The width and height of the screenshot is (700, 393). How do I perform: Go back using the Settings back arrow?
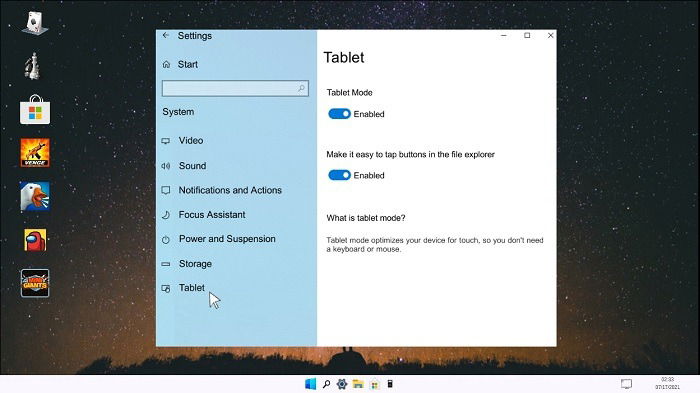(x=166, y=35)
